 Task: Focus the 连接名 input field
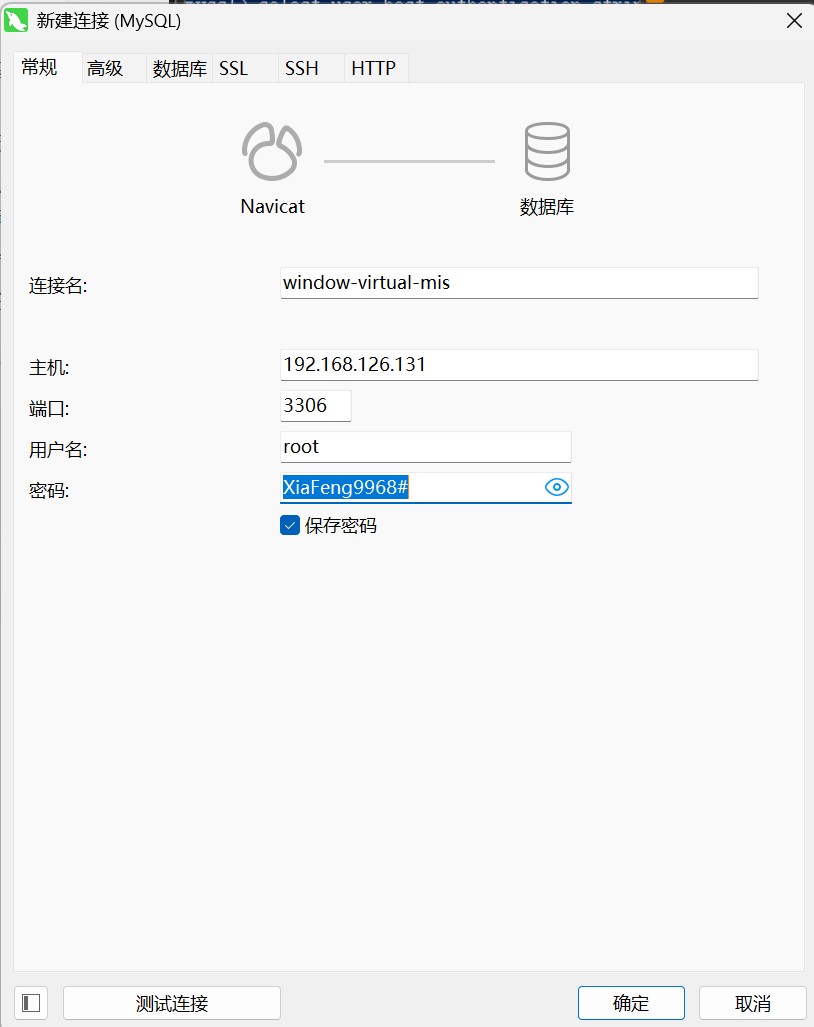[x=519, y=283]
